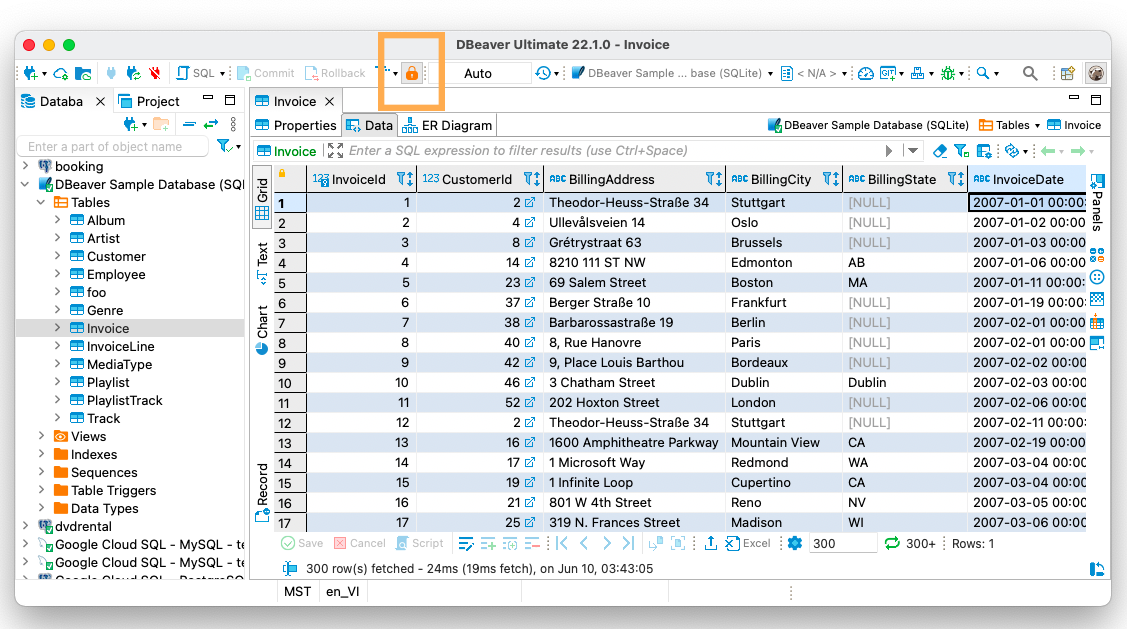Open the result set settings gear
Image resolution: width=1127 pixels, height=629 pixels.
click(x=795, y=543)
